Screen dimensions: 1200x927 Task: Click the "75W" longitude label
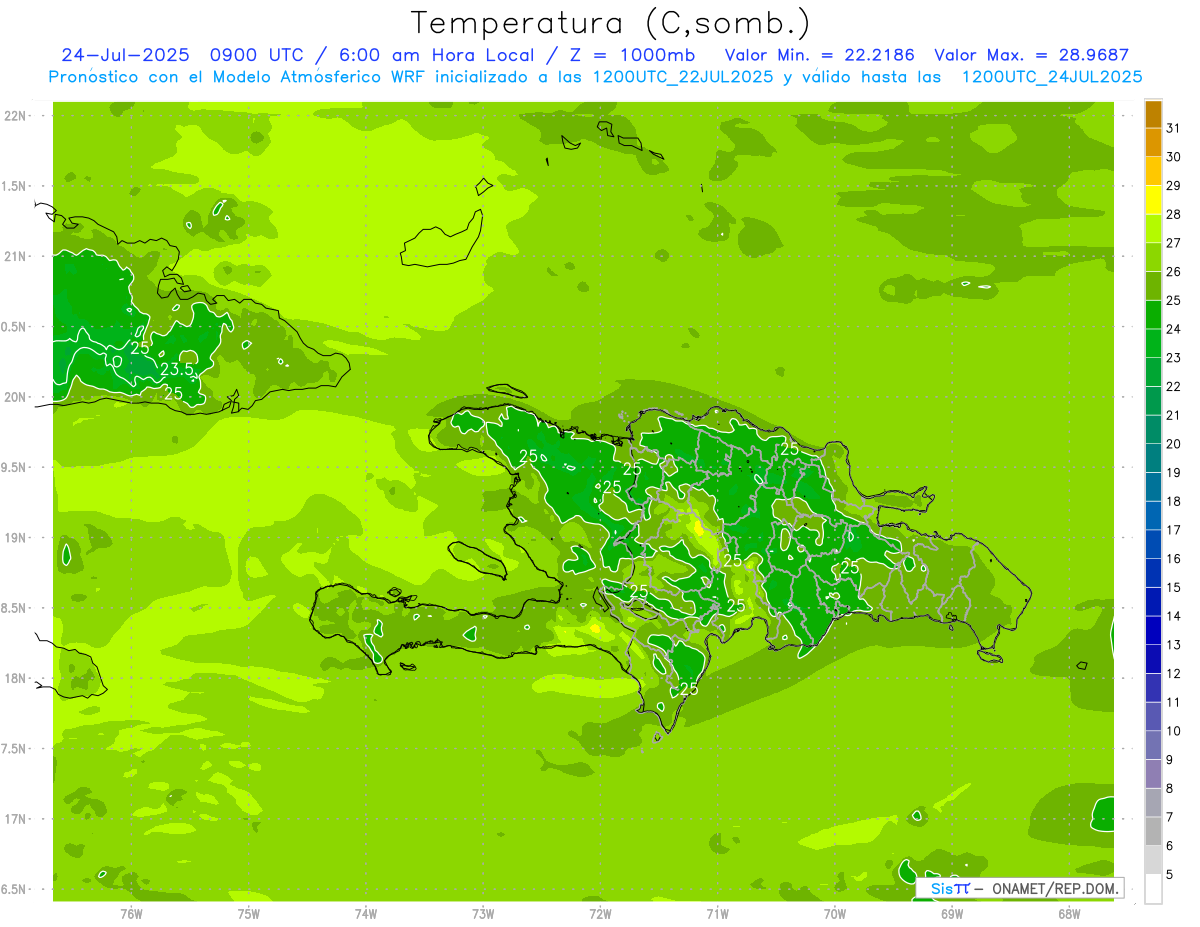[x=249, y=914]
